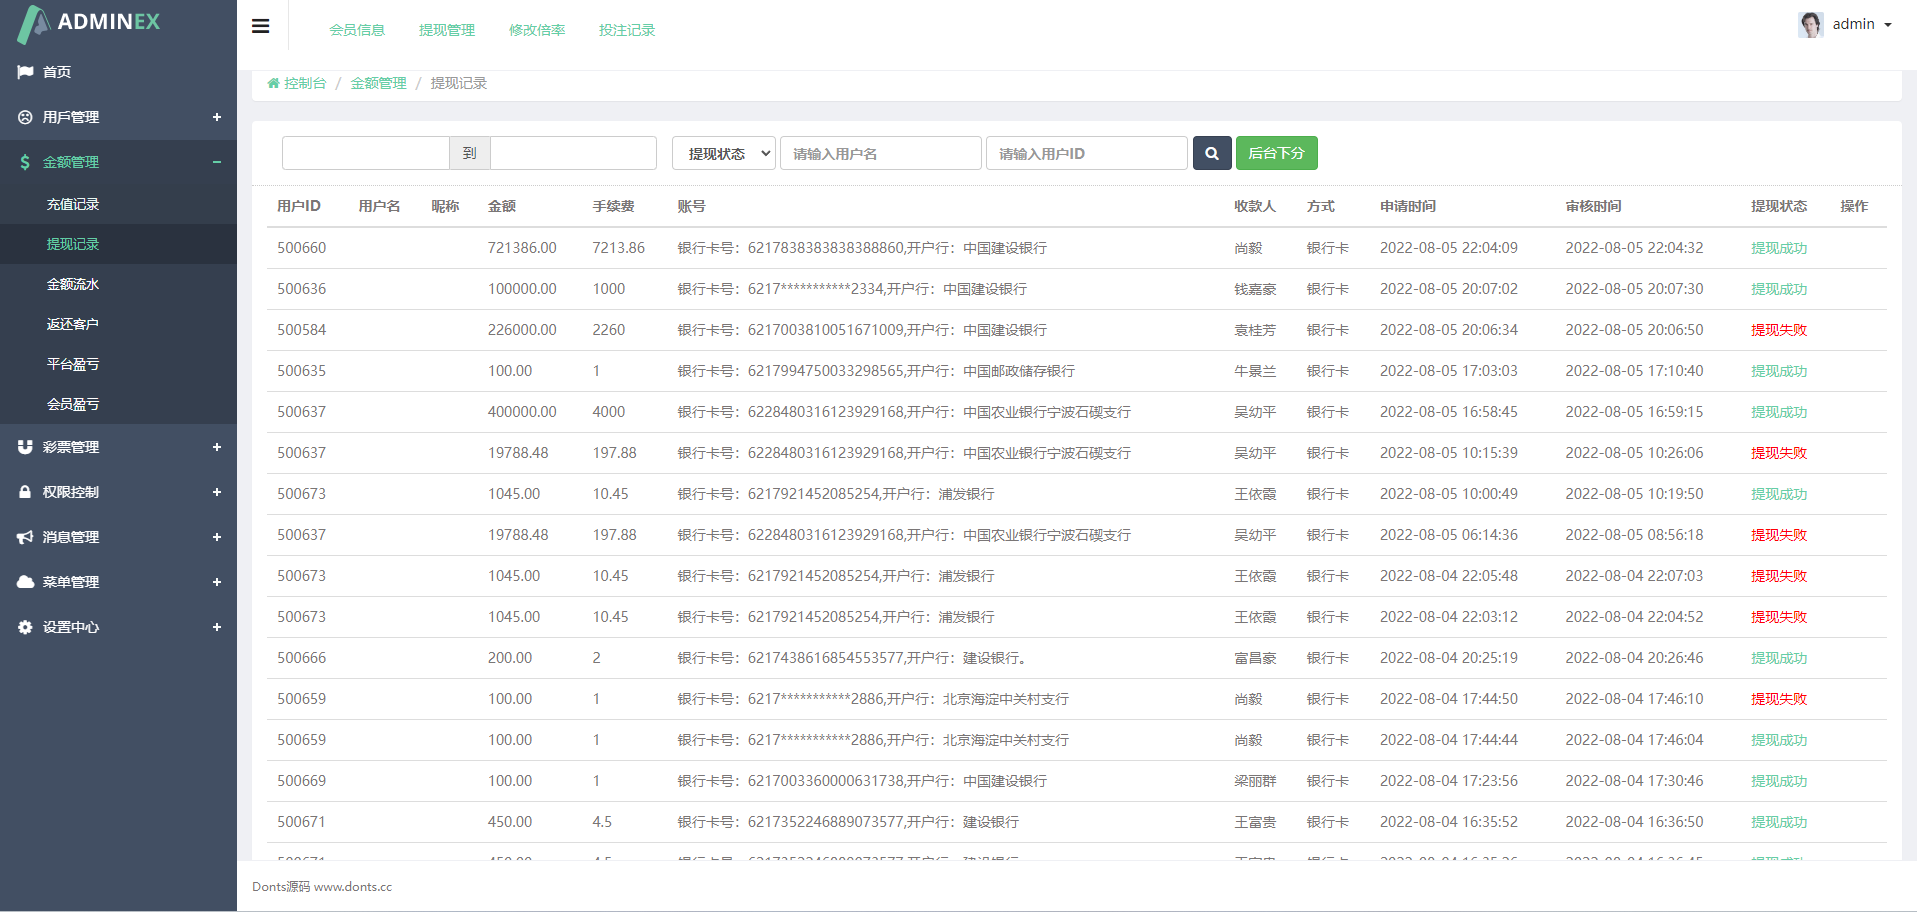Viewport: 1917px width, 912px height.
Task: Click the gear icon for 设置中心
Action: click(x=25, y=627)
